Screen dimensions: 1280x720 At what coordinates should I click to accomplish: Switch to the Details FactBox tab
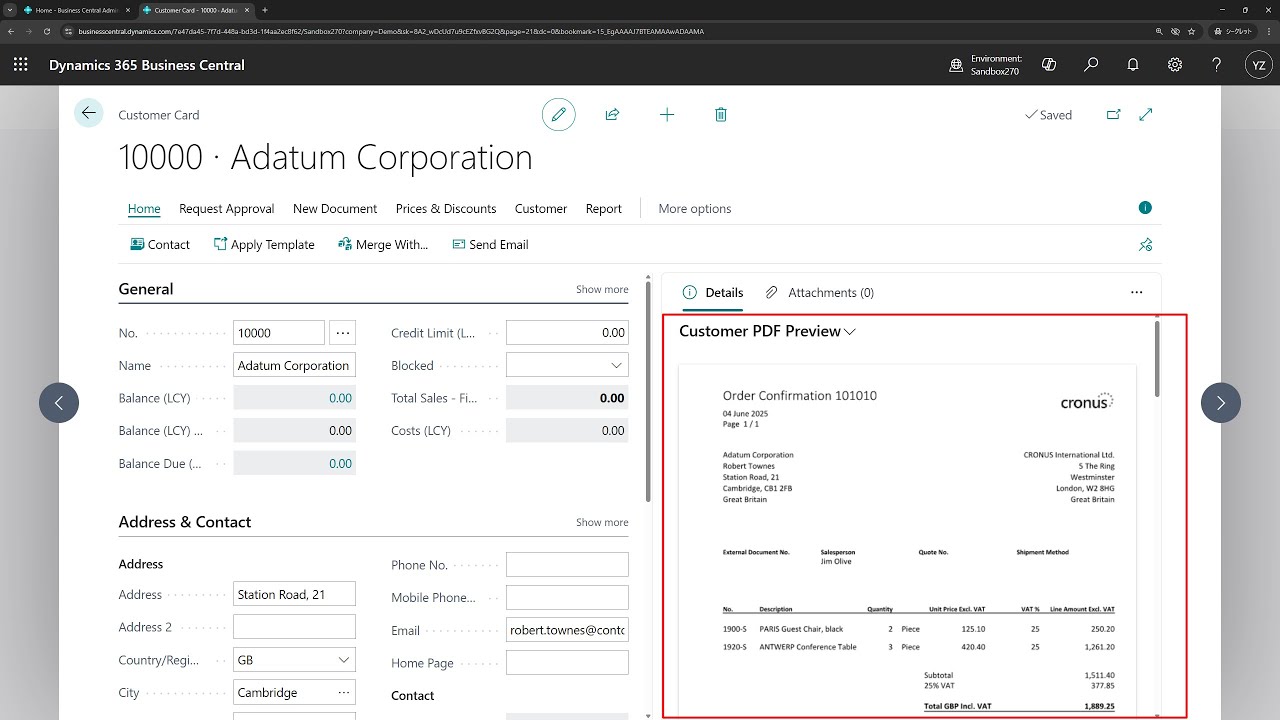[713, 293]
